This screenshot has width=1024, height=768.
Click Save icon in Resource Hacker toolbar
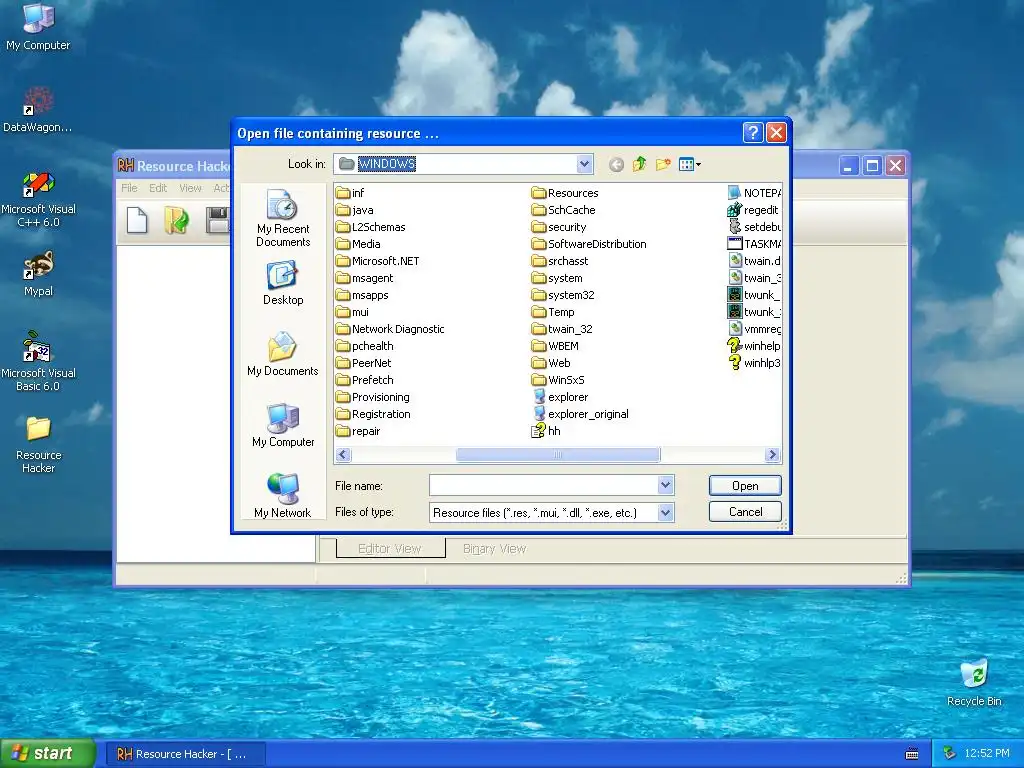point(217,220)
